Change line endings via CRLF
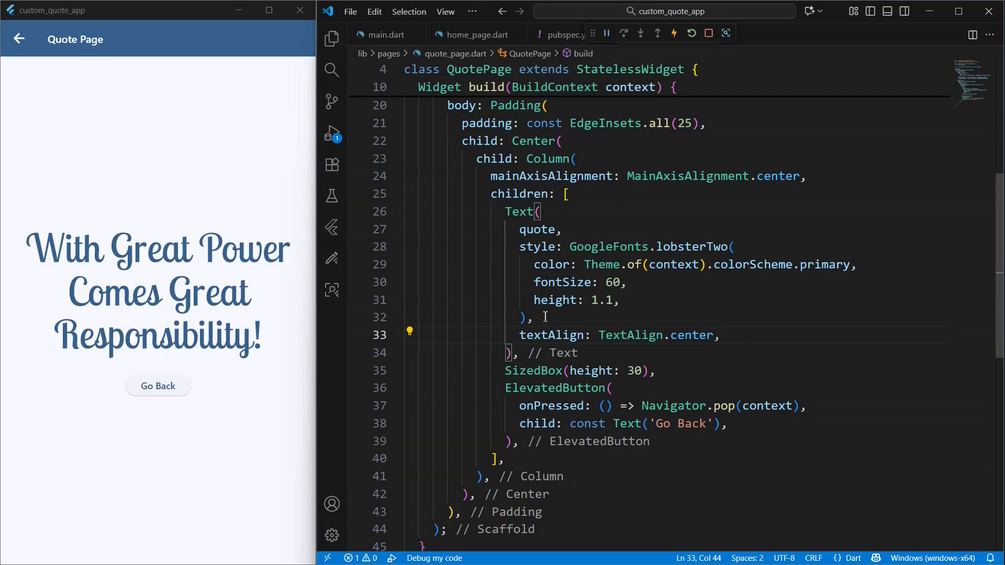Screen dimensions: 1005x565 (x=813, y=558)
